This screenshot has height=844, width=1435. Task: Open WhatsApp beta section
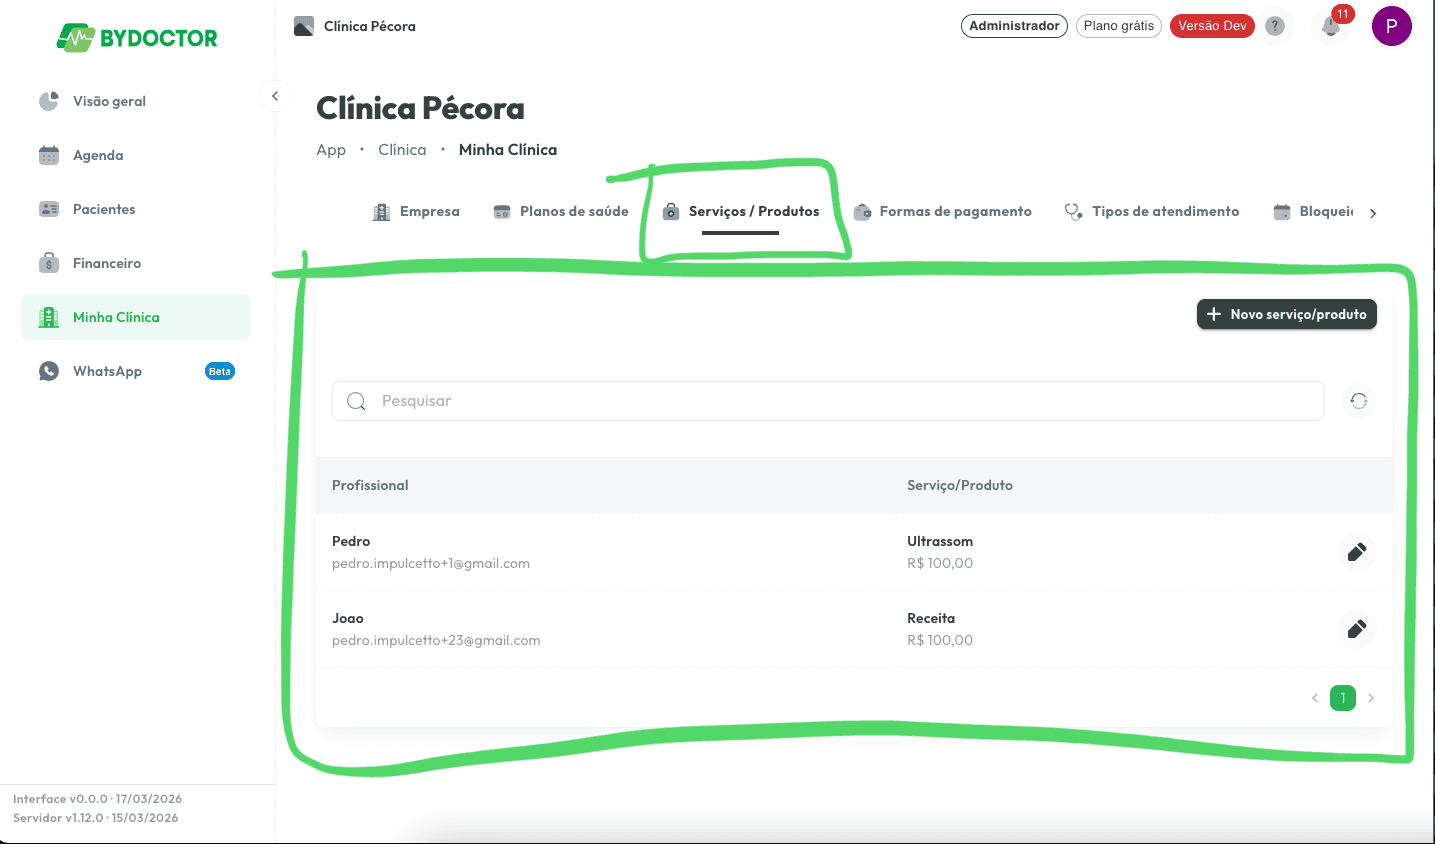coord(136,371)
